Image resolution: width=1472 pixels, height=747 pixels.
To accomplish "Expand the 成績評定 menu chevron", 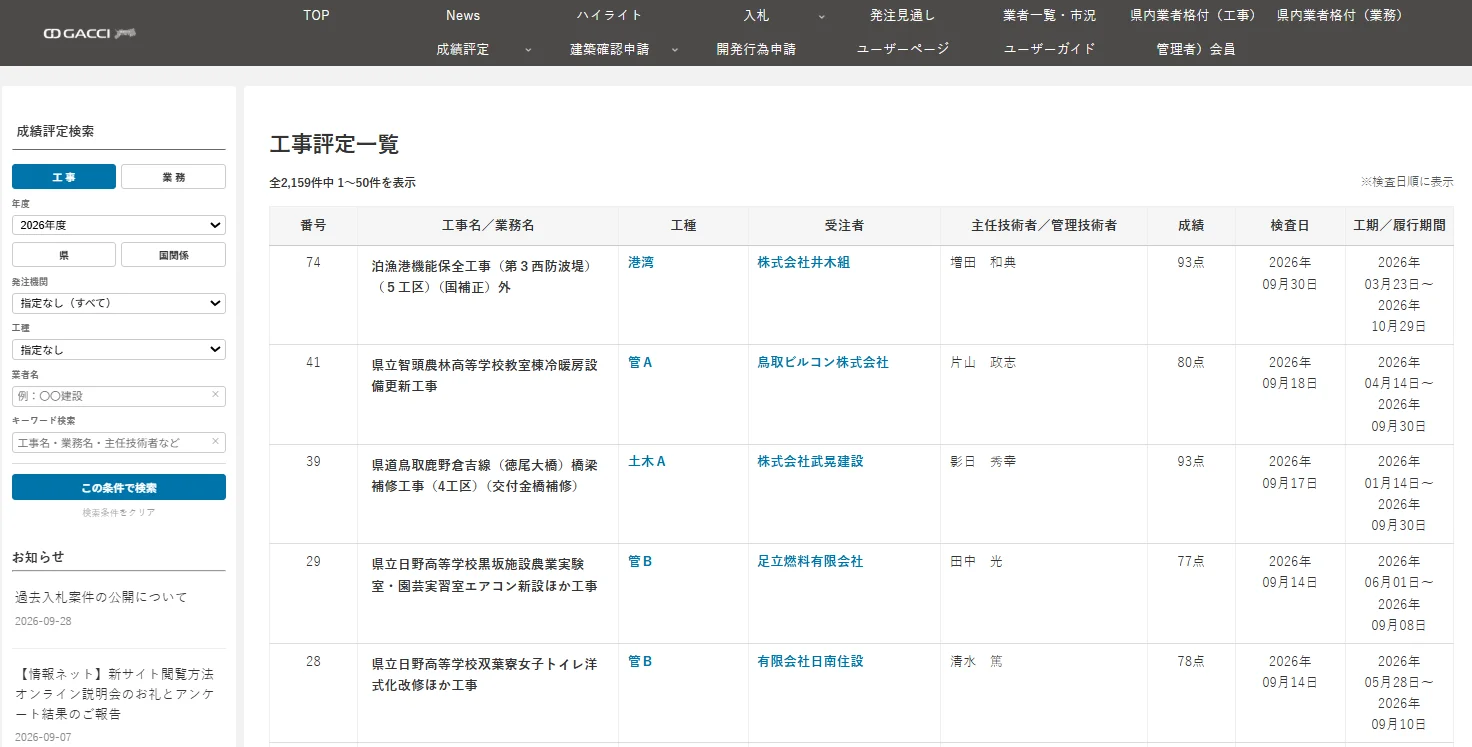I will pos(528,49).
